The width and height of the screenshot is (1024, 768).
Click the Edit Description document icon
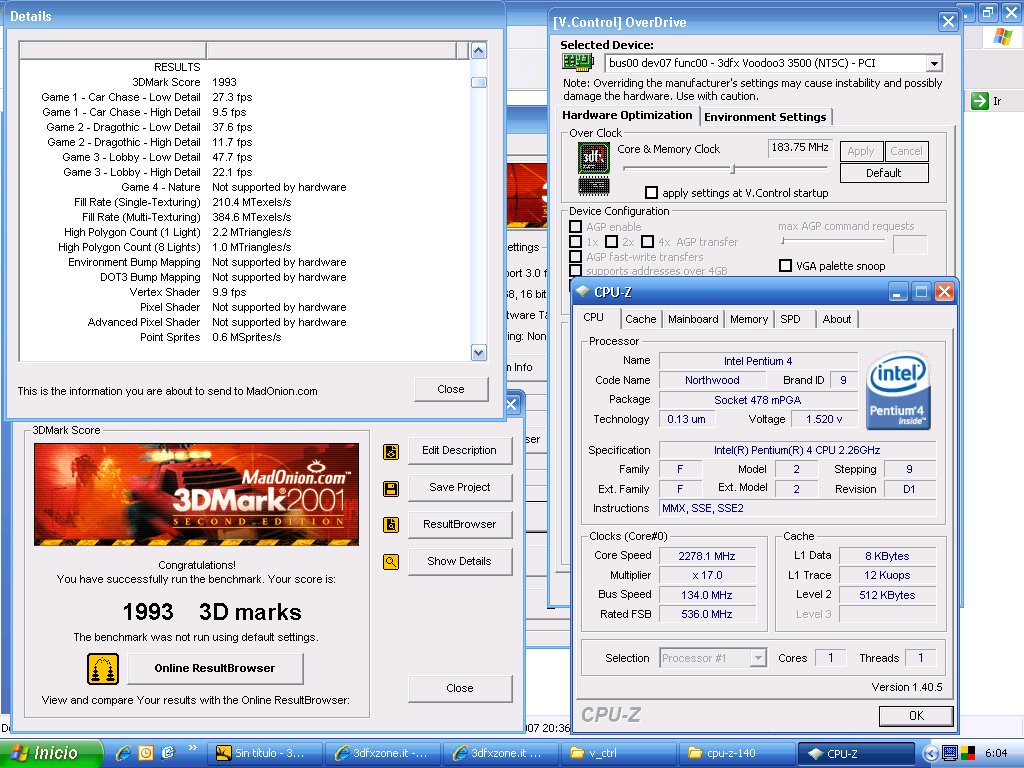[x=391, y=451]
